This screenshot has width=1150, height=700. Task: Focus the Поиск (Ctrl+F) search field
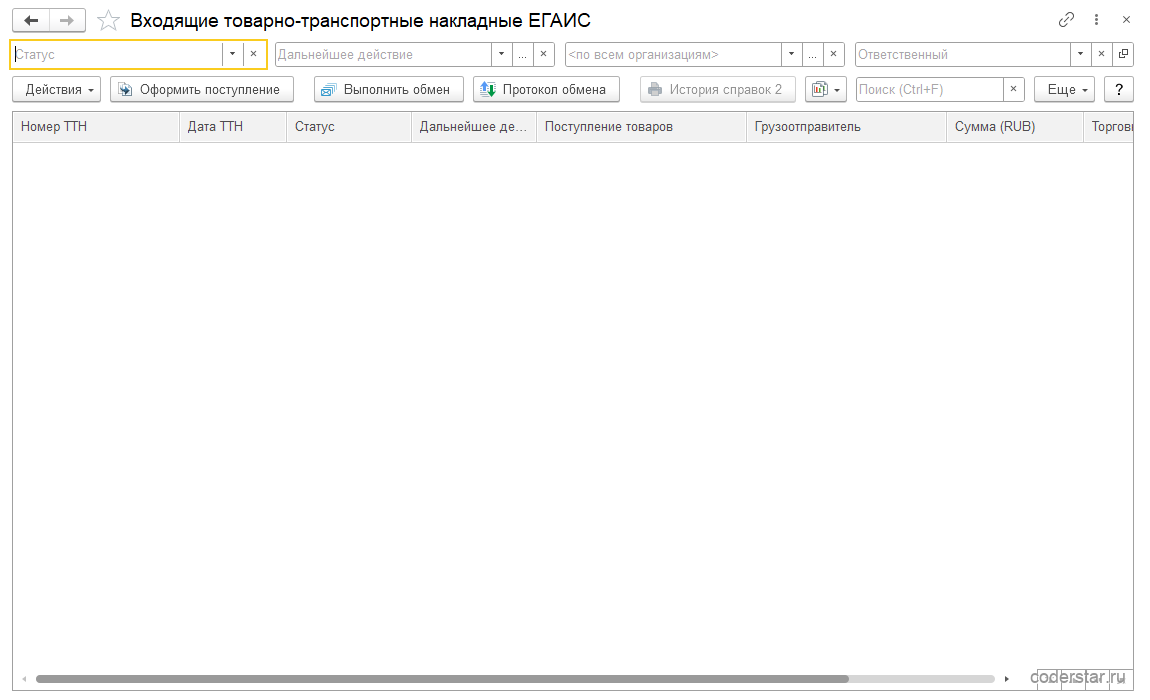(x=929, y=90)
